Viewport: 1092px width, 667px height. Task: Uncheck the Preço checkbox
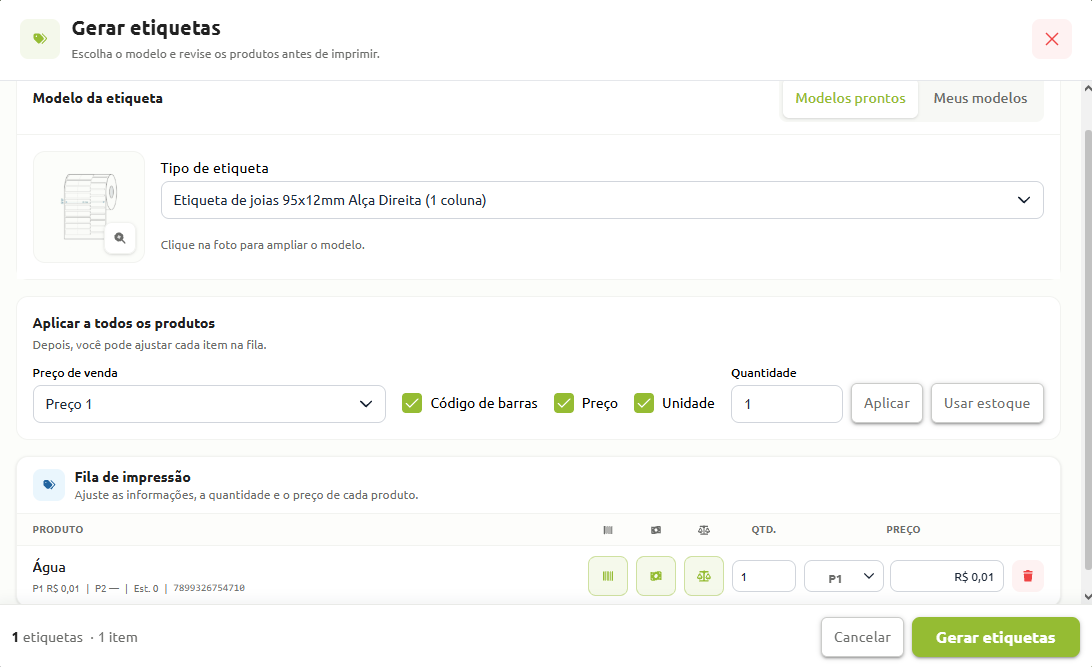tap(563, 403)
